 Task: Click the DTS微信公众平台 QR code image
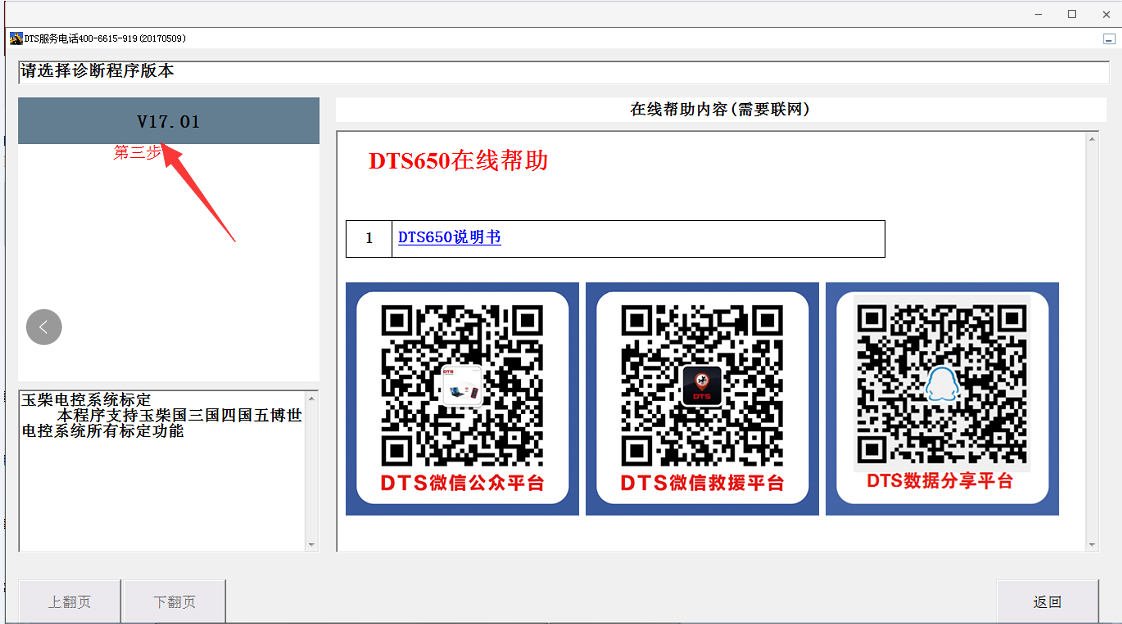pos(462,399)
